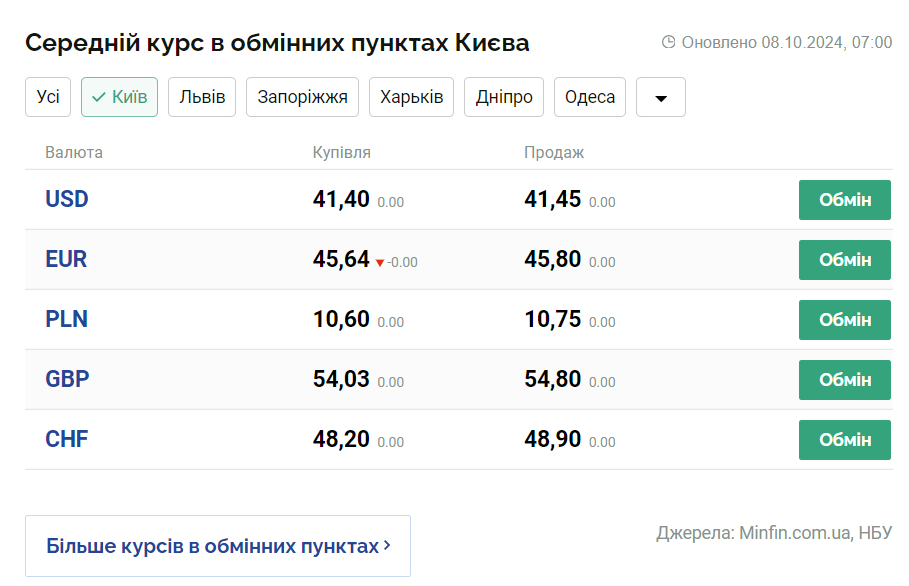Select the Київ city filter
Viewport: 909px width, 586px height.
119,97
